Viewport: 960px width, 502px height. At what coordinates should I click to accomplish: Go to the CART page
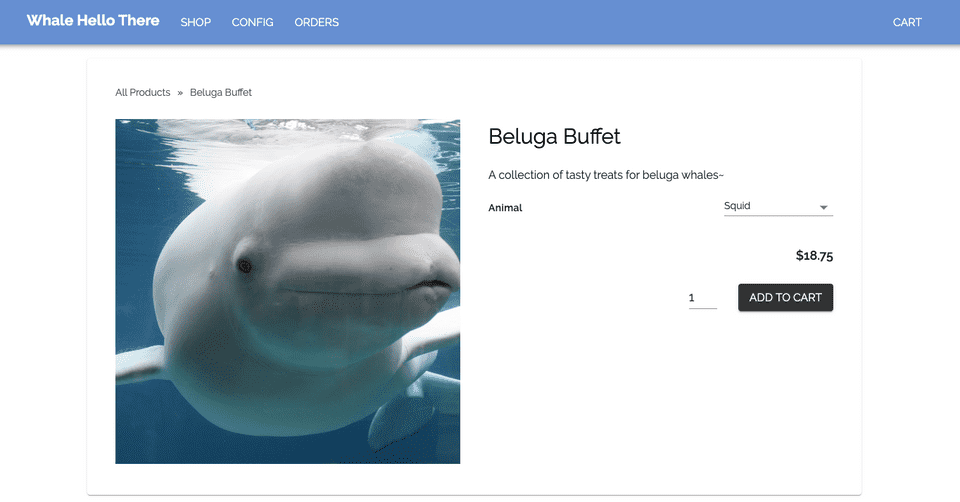pos(907,22)
